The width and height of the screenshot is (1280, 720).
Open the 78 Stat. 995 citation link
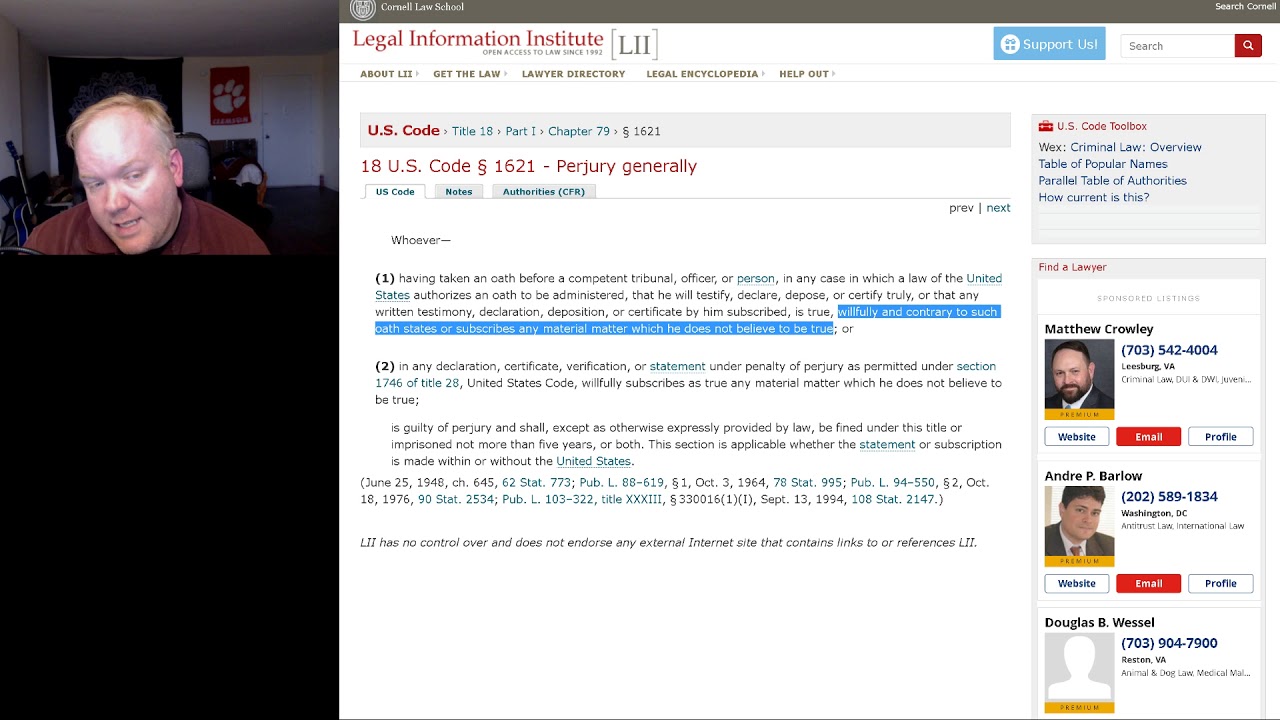pyautogui.click(x=808, y=482)
